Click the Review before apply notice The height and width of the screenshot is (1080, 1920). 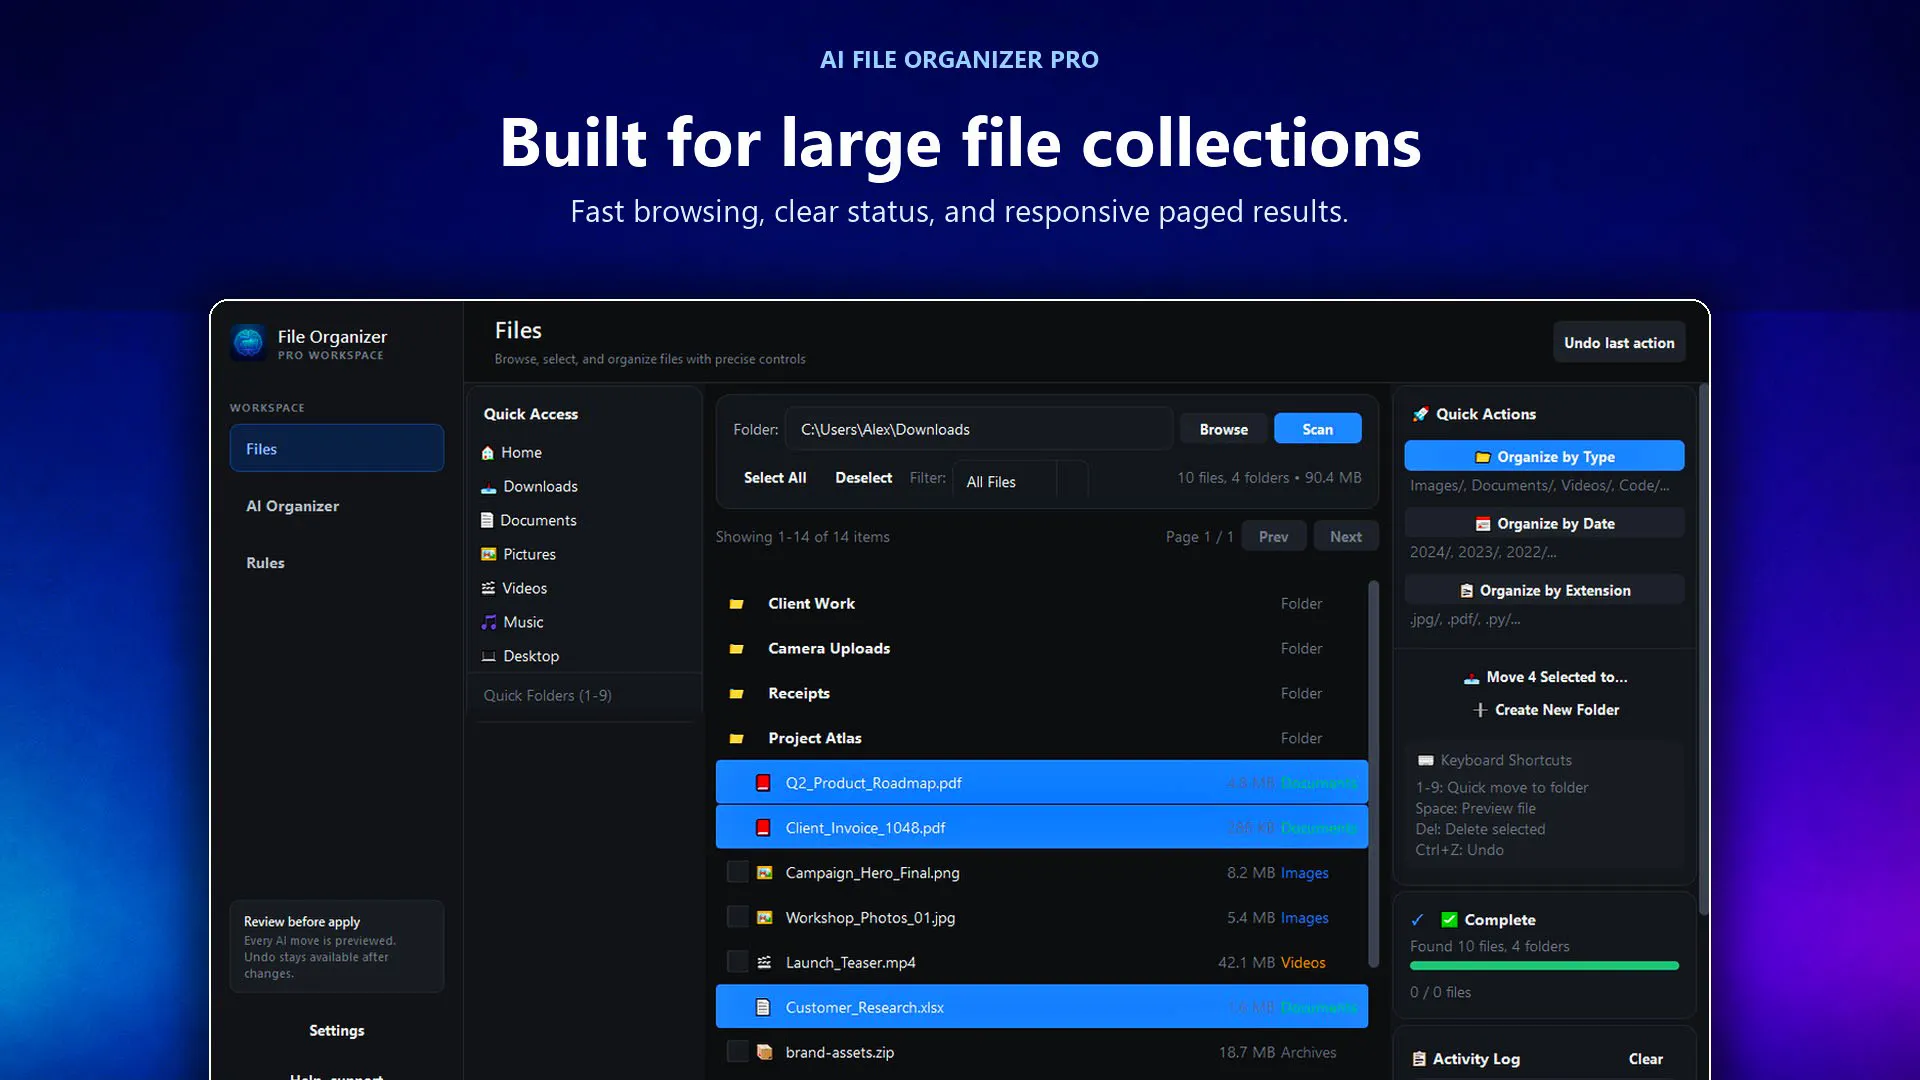pos(336,946)
